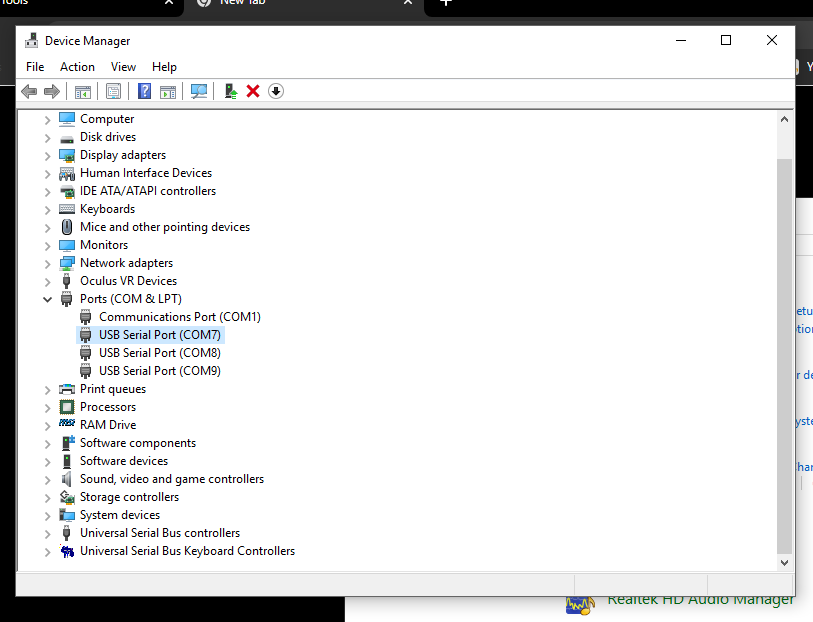Click the Disable device down-arrow icon
Screen dimensions: 813x622
click(276, 91)
